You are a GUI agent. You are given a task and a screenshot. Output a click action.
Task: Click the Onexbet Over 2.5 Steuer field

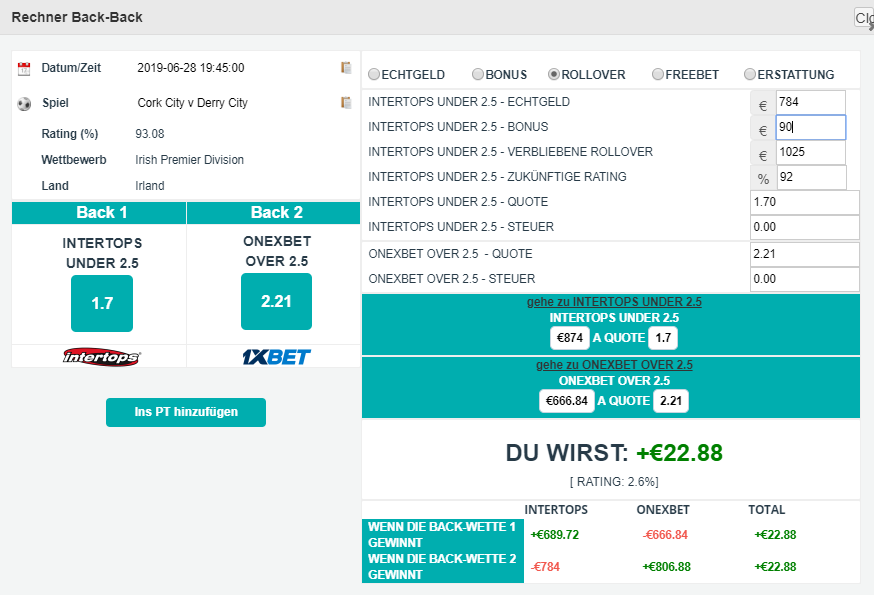pos(805,279)
